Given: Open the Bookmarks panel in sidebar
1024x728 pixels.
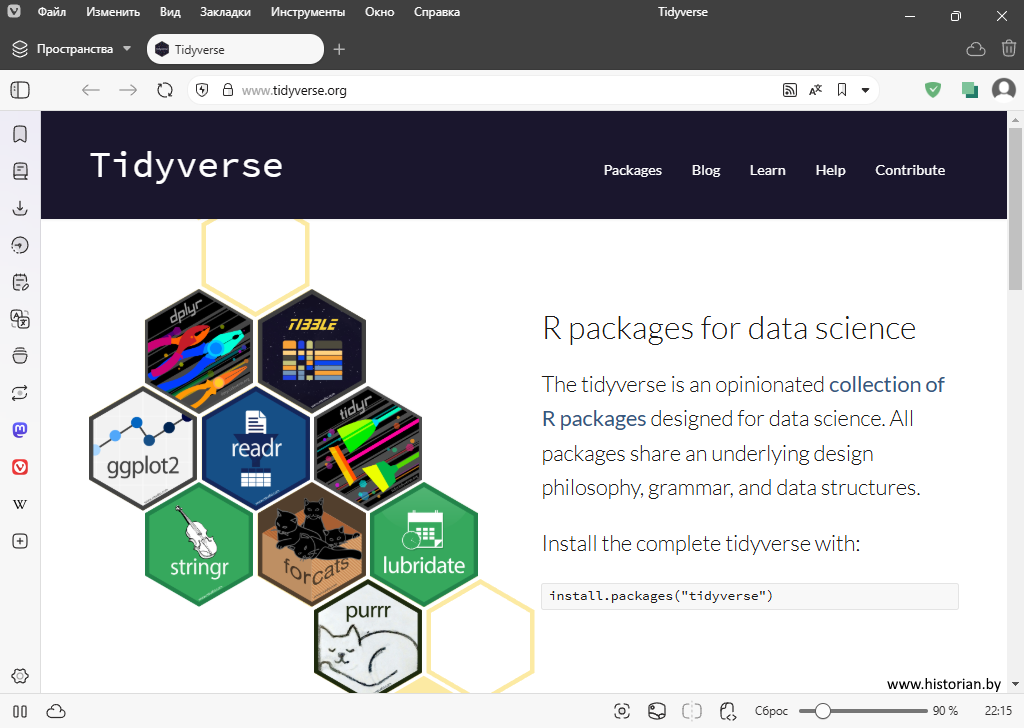Looking at the screenshot, I should coord(20,134).
